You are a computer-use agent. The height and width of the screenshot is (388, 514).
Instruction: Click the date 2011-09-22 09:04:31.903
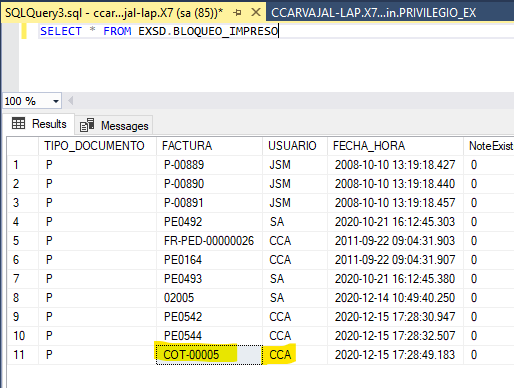[395, 241]
